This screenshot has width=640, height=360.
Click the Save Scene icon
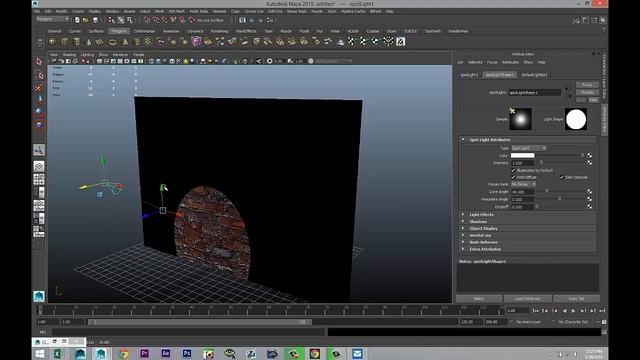(95, 20)
